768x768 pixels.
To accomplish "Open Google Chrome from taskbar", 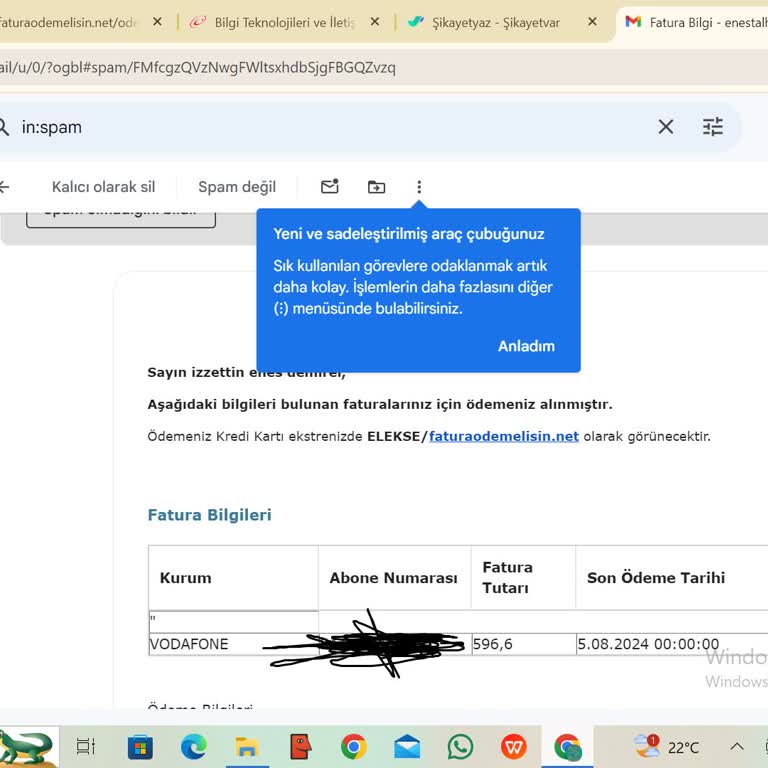I will click(354, 747).
